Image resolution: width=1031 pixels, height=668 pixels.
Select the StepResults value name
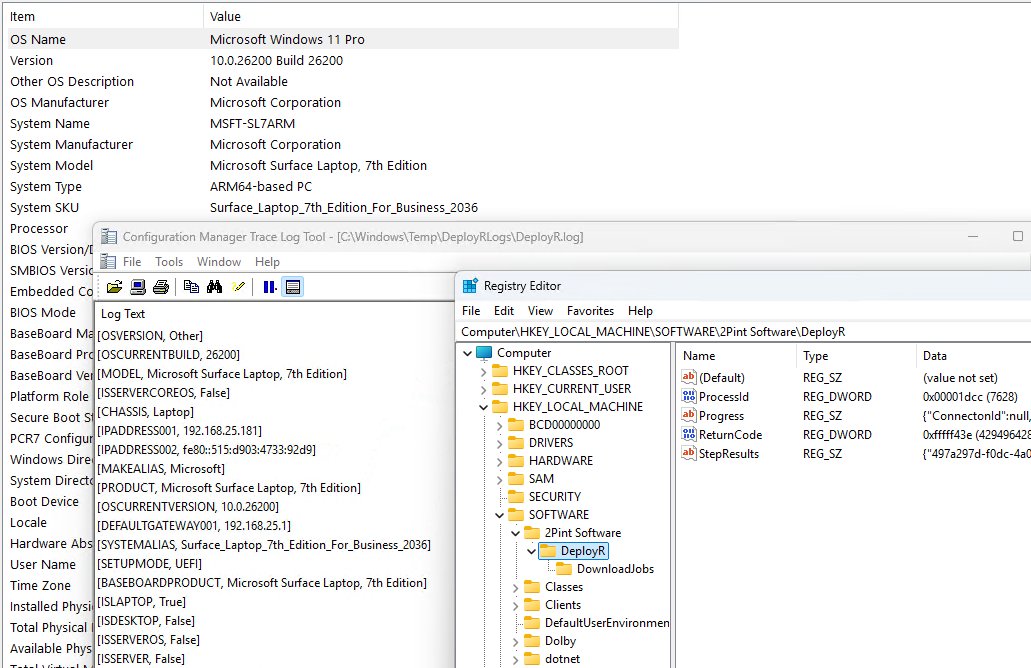(729, 454)
